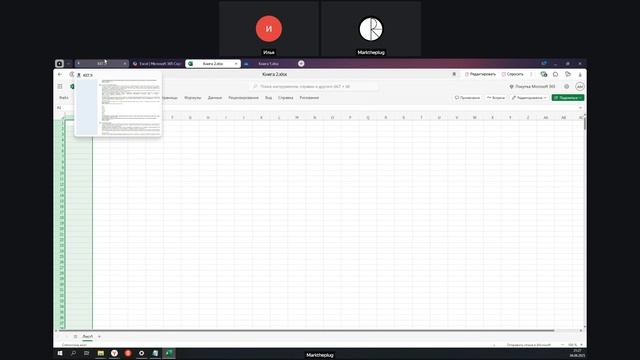Close the Книга 2.xlsx browser tab
The image size is (640, 360).
coord(236,64)
